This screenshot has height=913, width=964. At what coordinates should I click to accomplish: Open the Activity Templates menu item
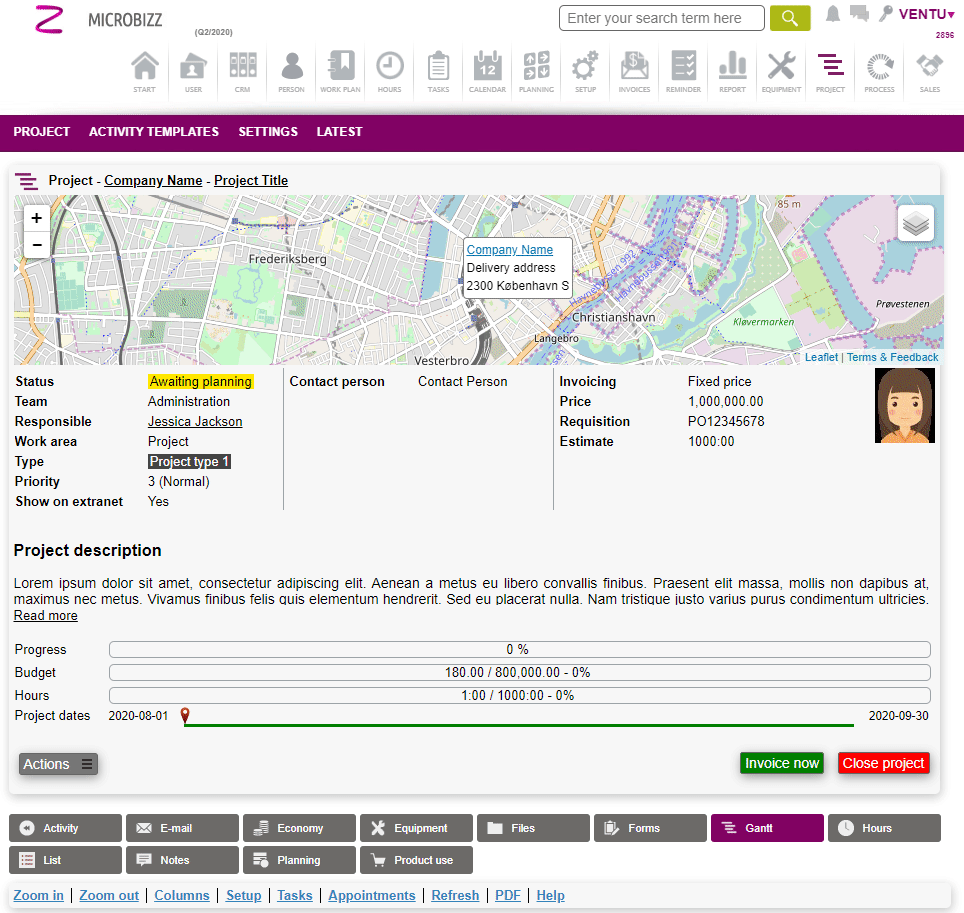[154, 132]
